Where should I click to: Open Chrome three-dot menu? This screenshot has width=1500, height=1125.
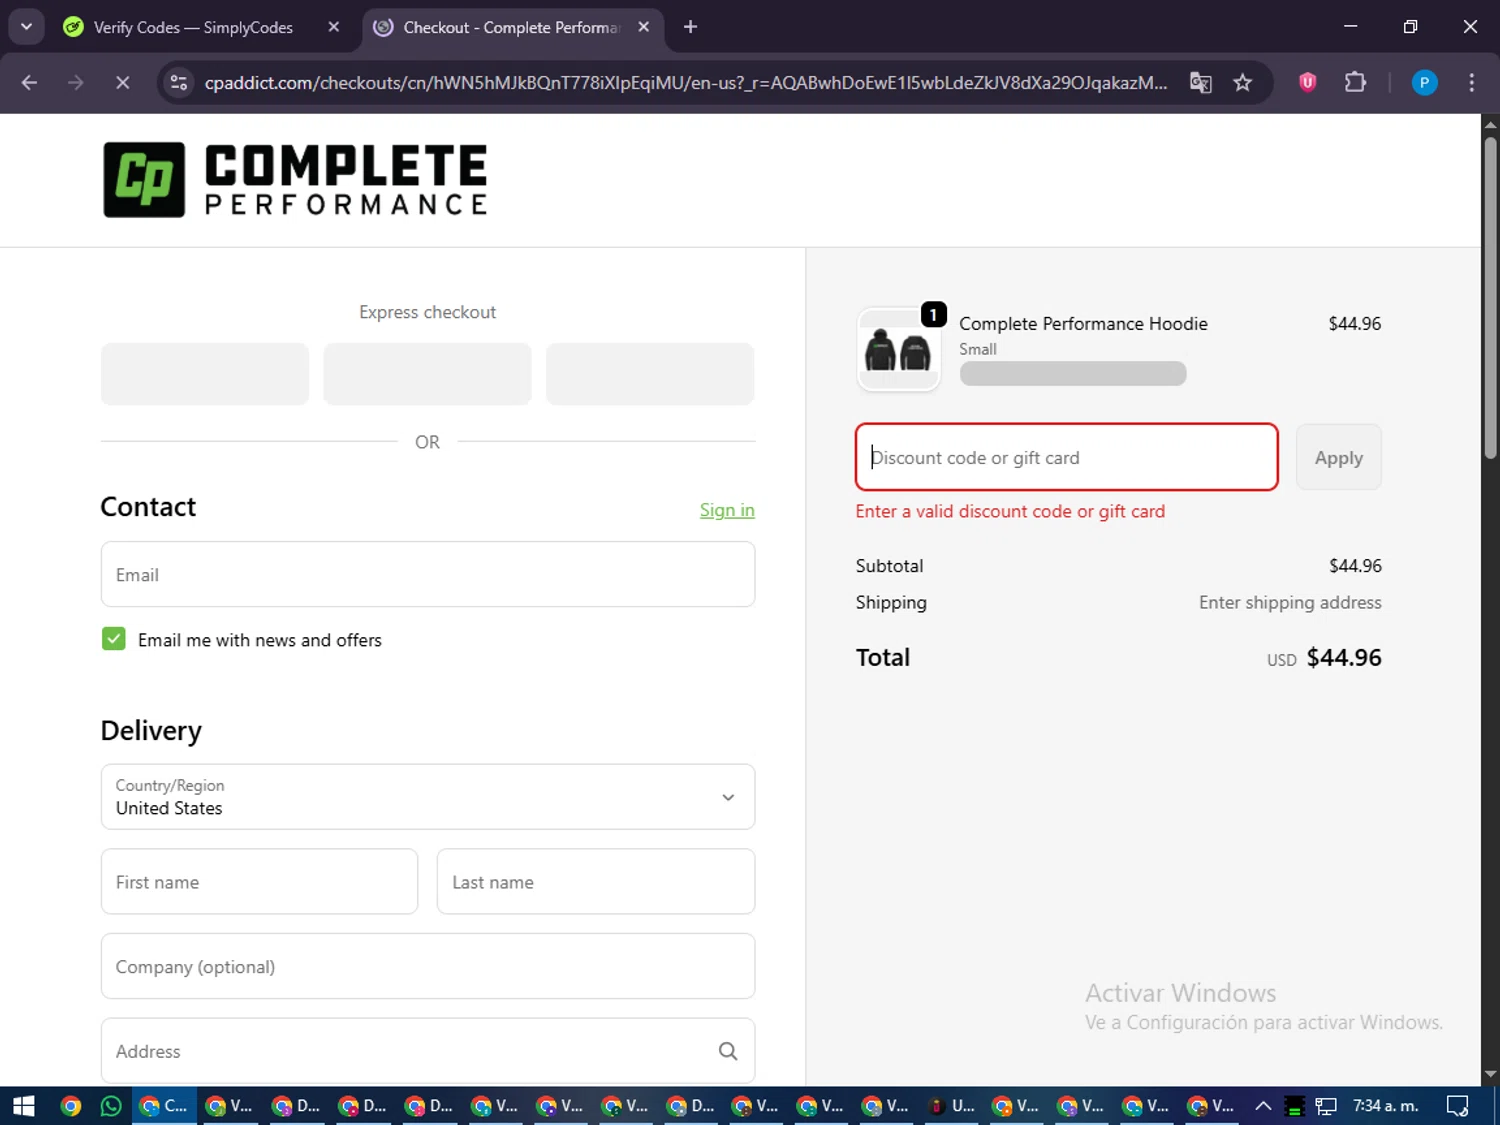coord(1471,83)
